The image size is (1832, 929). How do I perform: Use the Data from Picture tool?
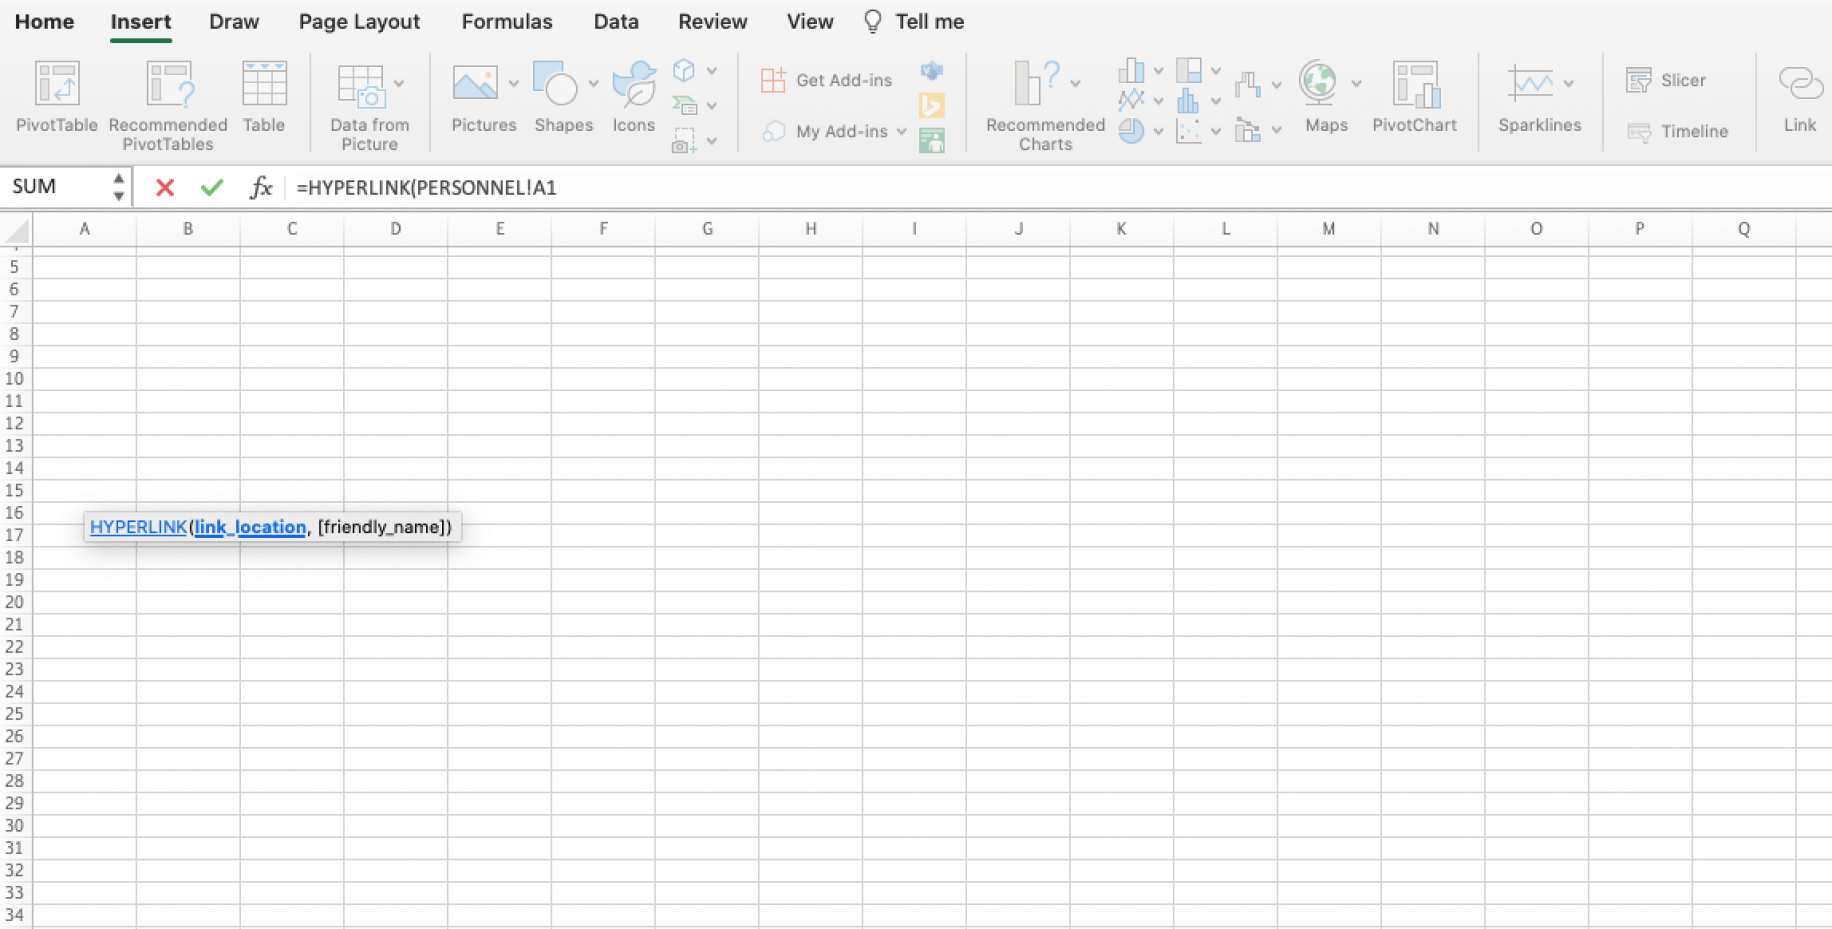point(369,100)
